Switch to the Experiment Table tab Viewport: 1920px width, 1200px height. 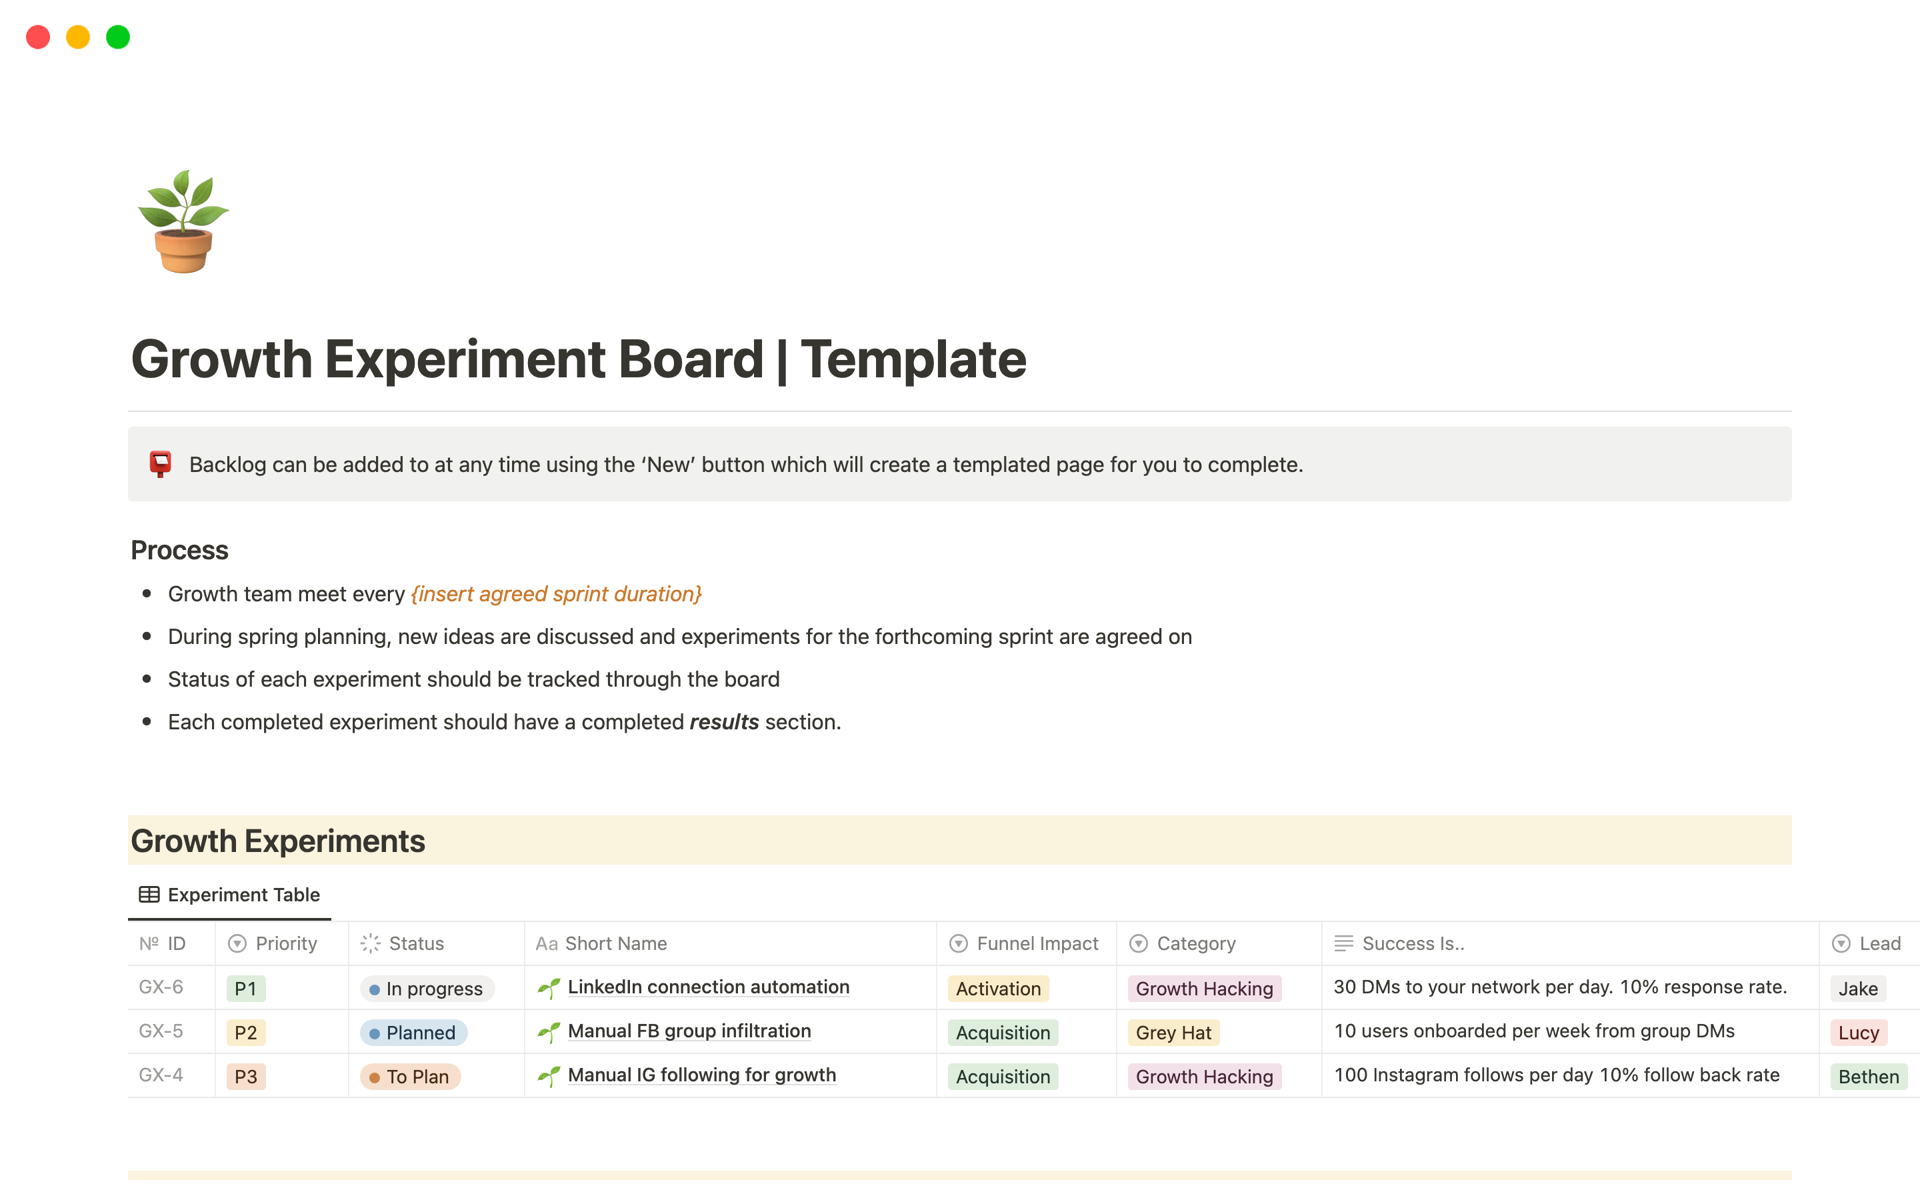230,895
